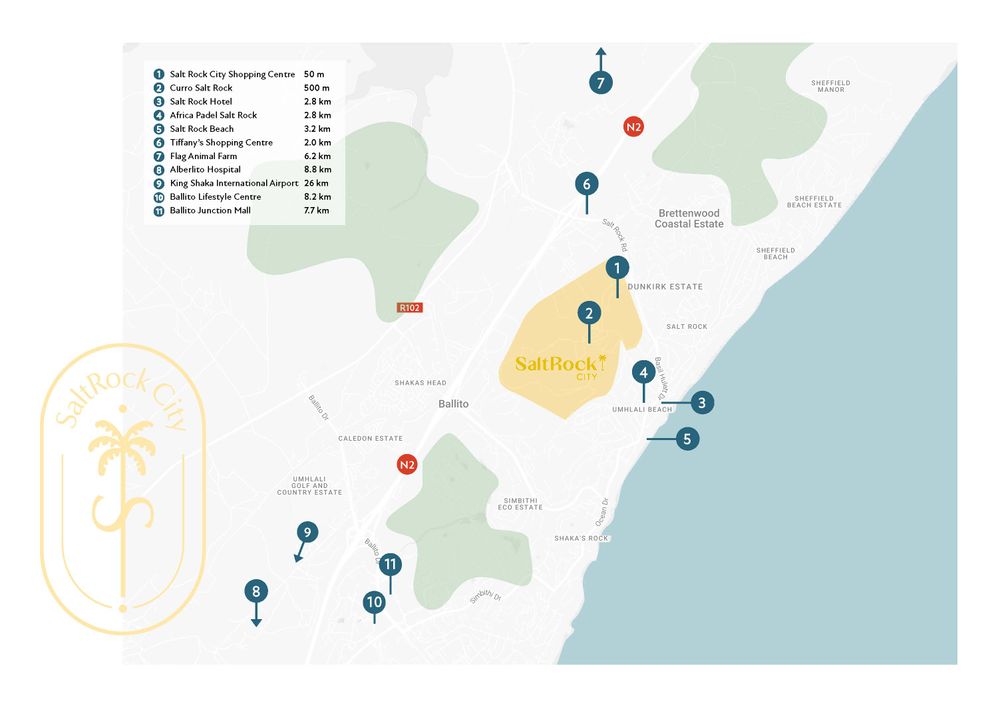Click map marker 3 on the coastline
The width and height of the screenshot is (1000, 707).
pyautogui.click(x=702, y=403)
